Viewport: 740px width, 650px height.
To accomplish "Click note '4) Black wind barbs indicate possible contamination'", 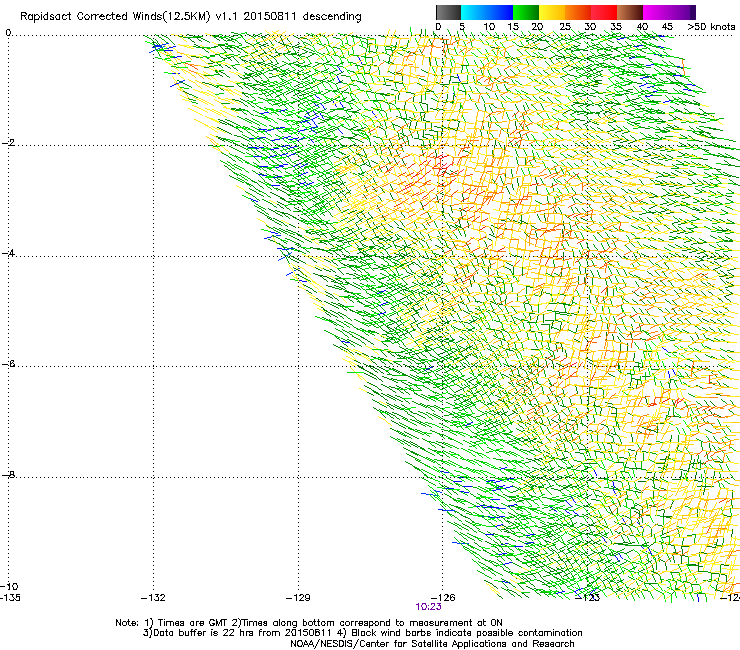I will tap(459, 633).
